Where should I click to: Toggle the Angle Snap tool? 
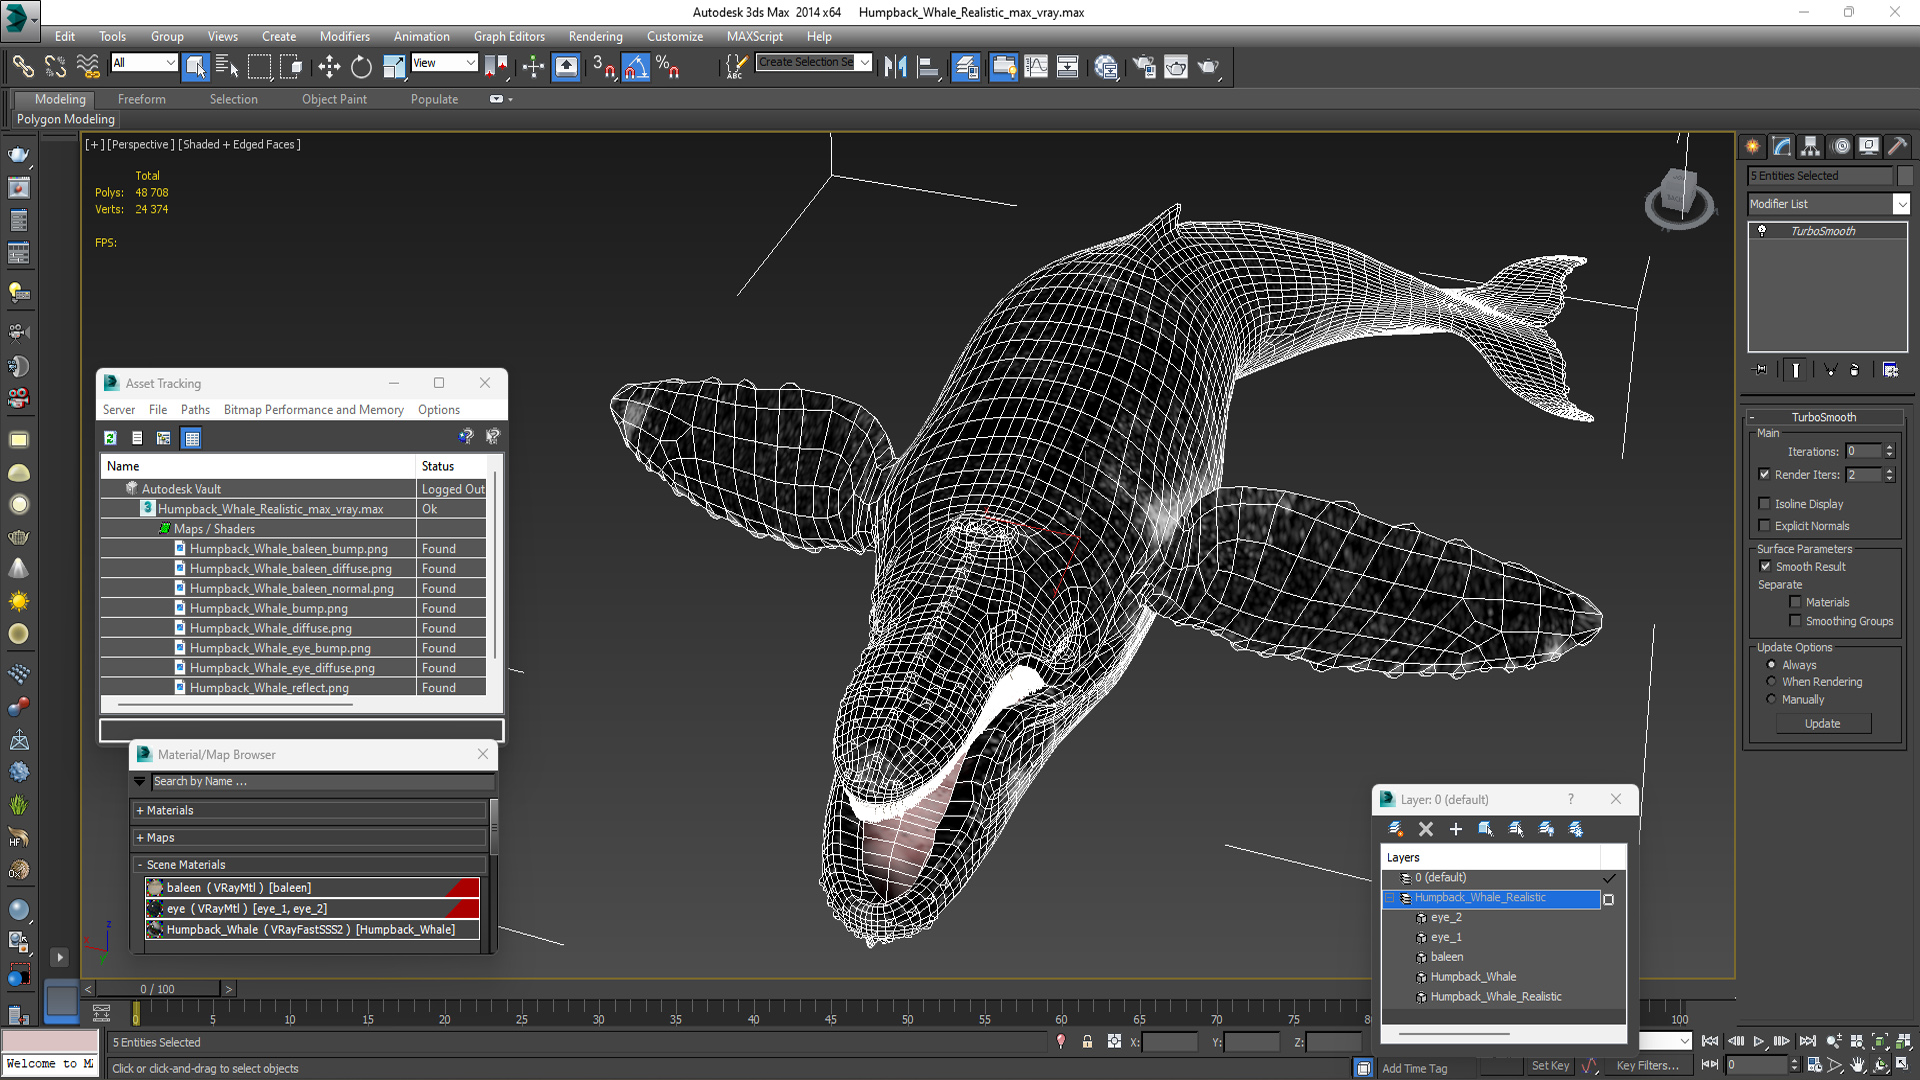click(636, 67)
